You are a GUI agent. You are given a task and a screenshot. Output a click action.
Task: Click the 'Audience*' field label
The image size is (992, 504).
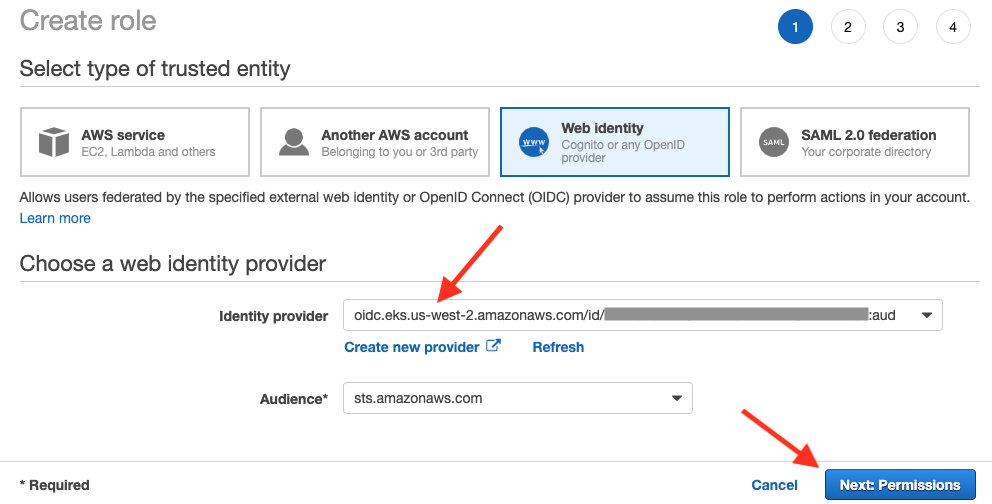294,399
